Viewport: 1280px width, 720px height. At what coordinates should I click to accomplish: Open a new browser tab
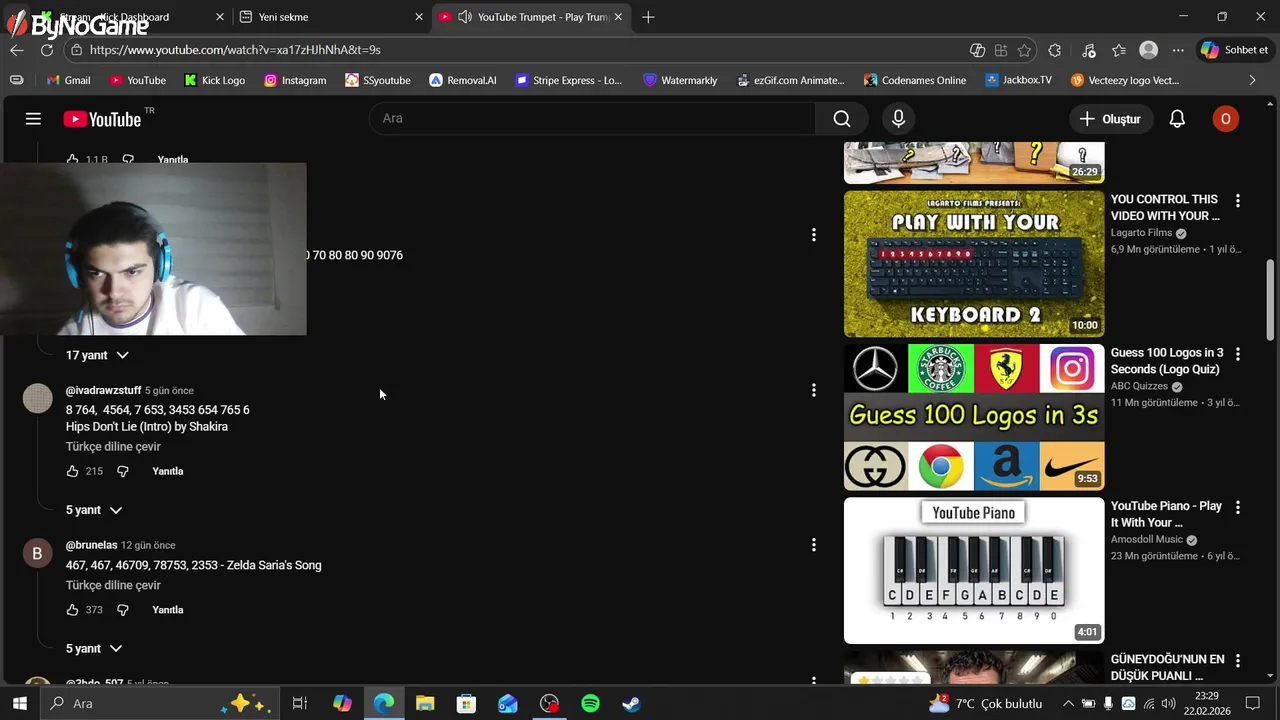[648, 17]
